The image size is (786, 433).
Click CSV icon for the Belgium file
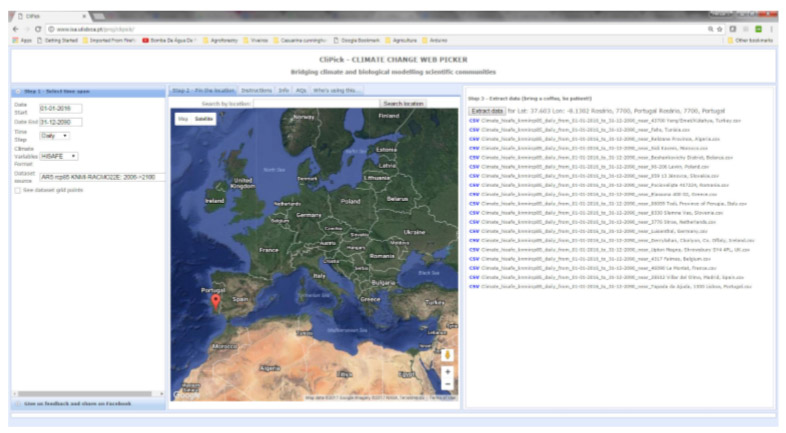coord(474,259)
